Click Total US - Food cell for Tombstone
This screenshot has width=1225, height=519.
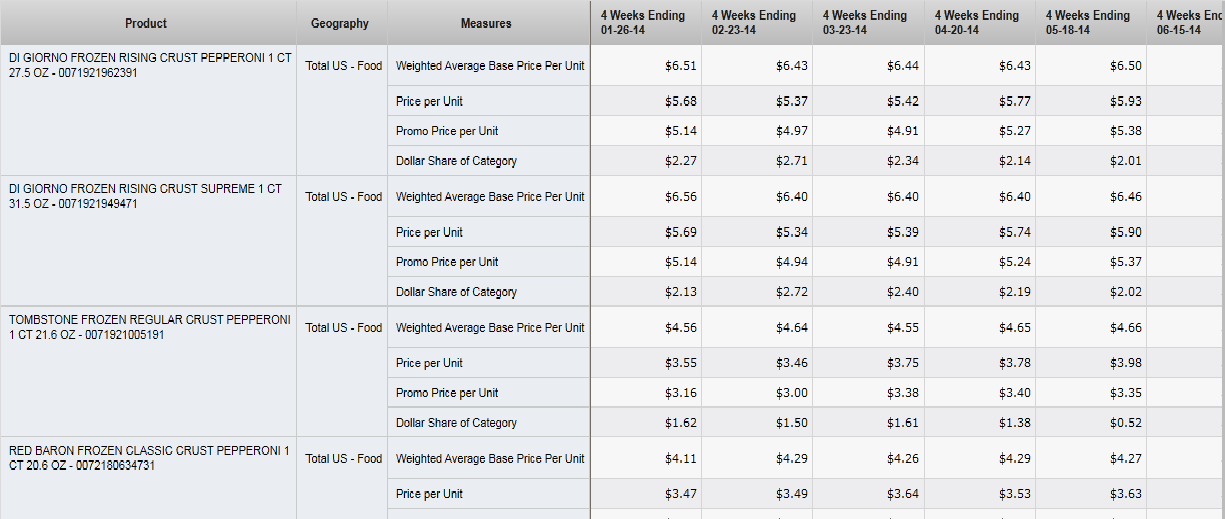tap(344, 328)
